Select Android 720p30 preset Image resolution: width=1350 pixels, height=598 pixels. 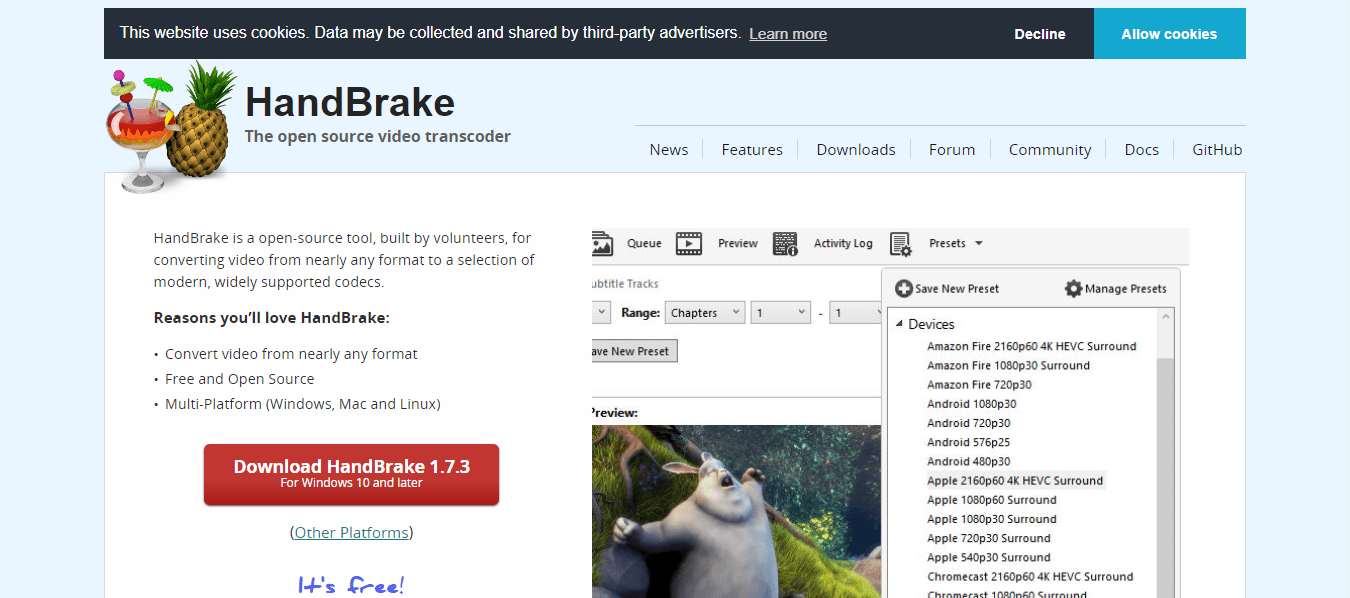click(x=968, y=423)
